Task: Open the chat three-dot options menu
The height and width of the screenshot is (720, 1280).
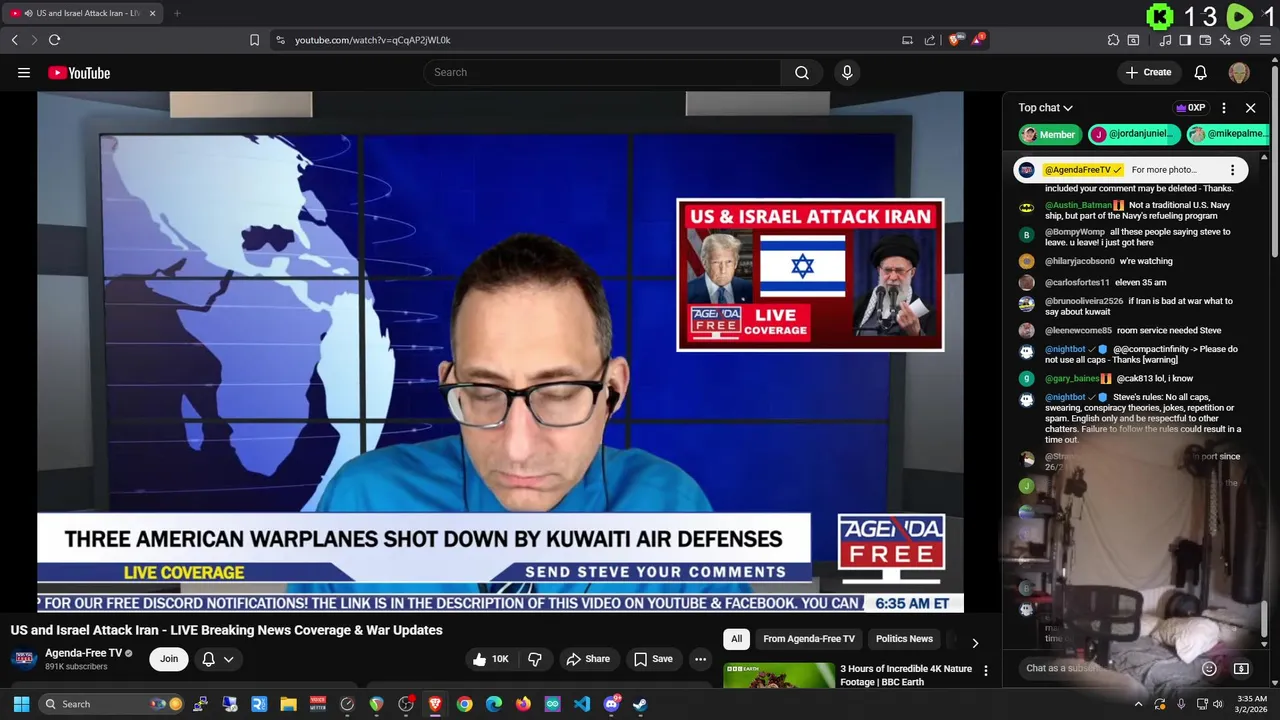Action: click(1224, 108)
